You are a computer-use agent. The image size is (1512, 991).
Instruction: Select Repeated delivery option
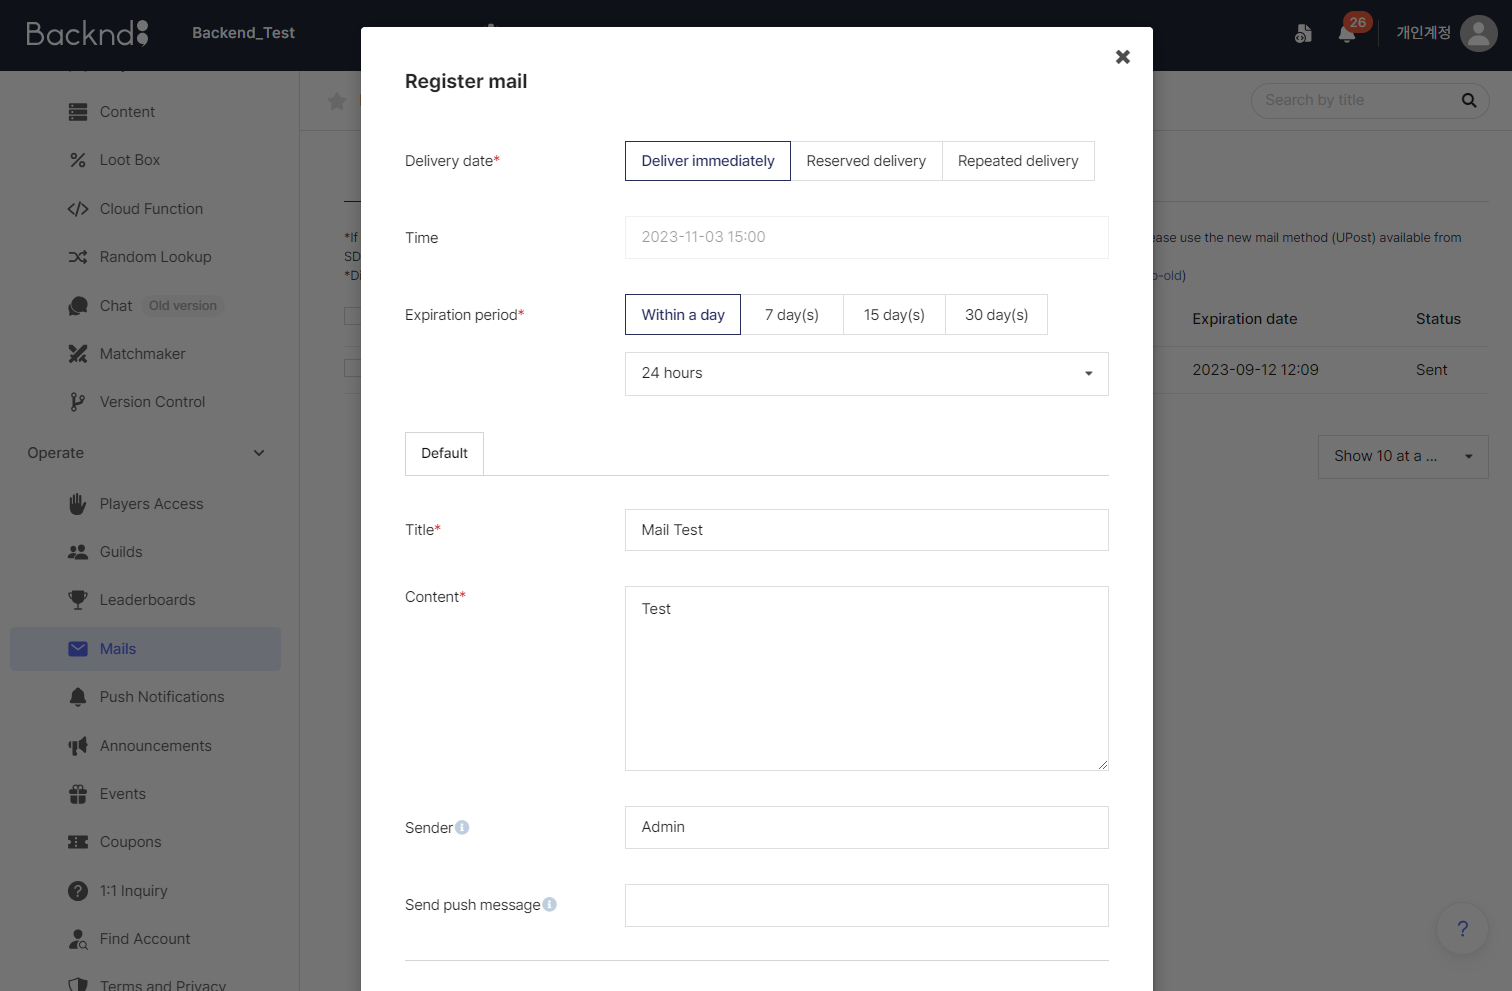coord(1018,161)
